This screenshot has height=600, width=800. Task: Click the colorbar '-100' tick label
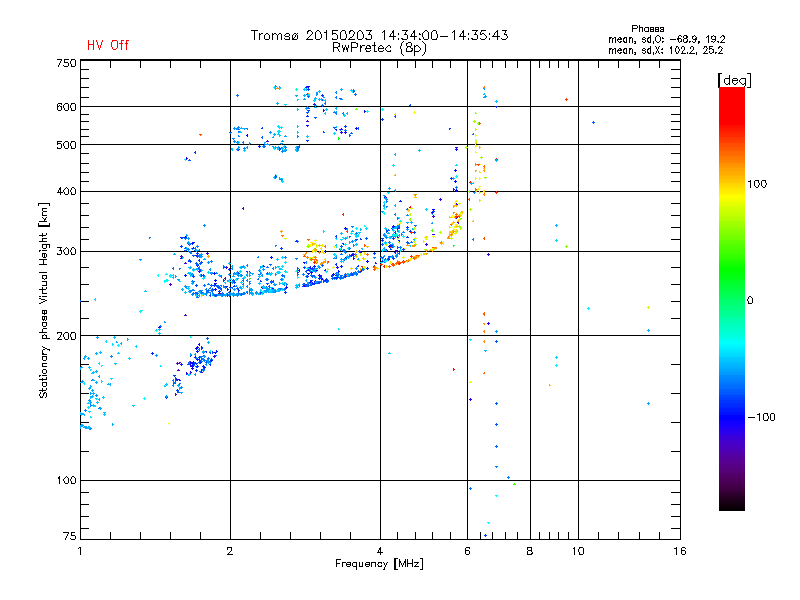click(761, 417)
